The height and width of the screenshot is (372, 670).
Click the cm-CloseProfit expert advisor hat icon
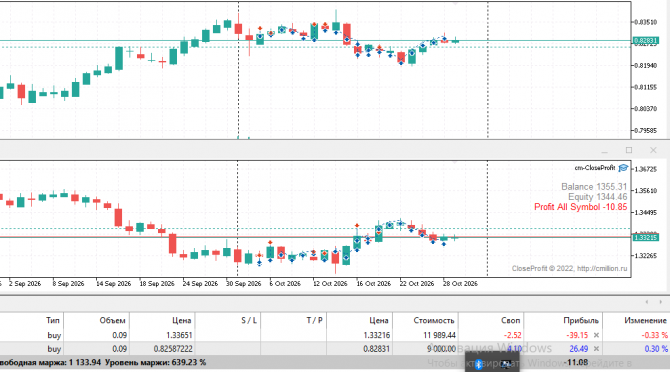coord(623,168)
